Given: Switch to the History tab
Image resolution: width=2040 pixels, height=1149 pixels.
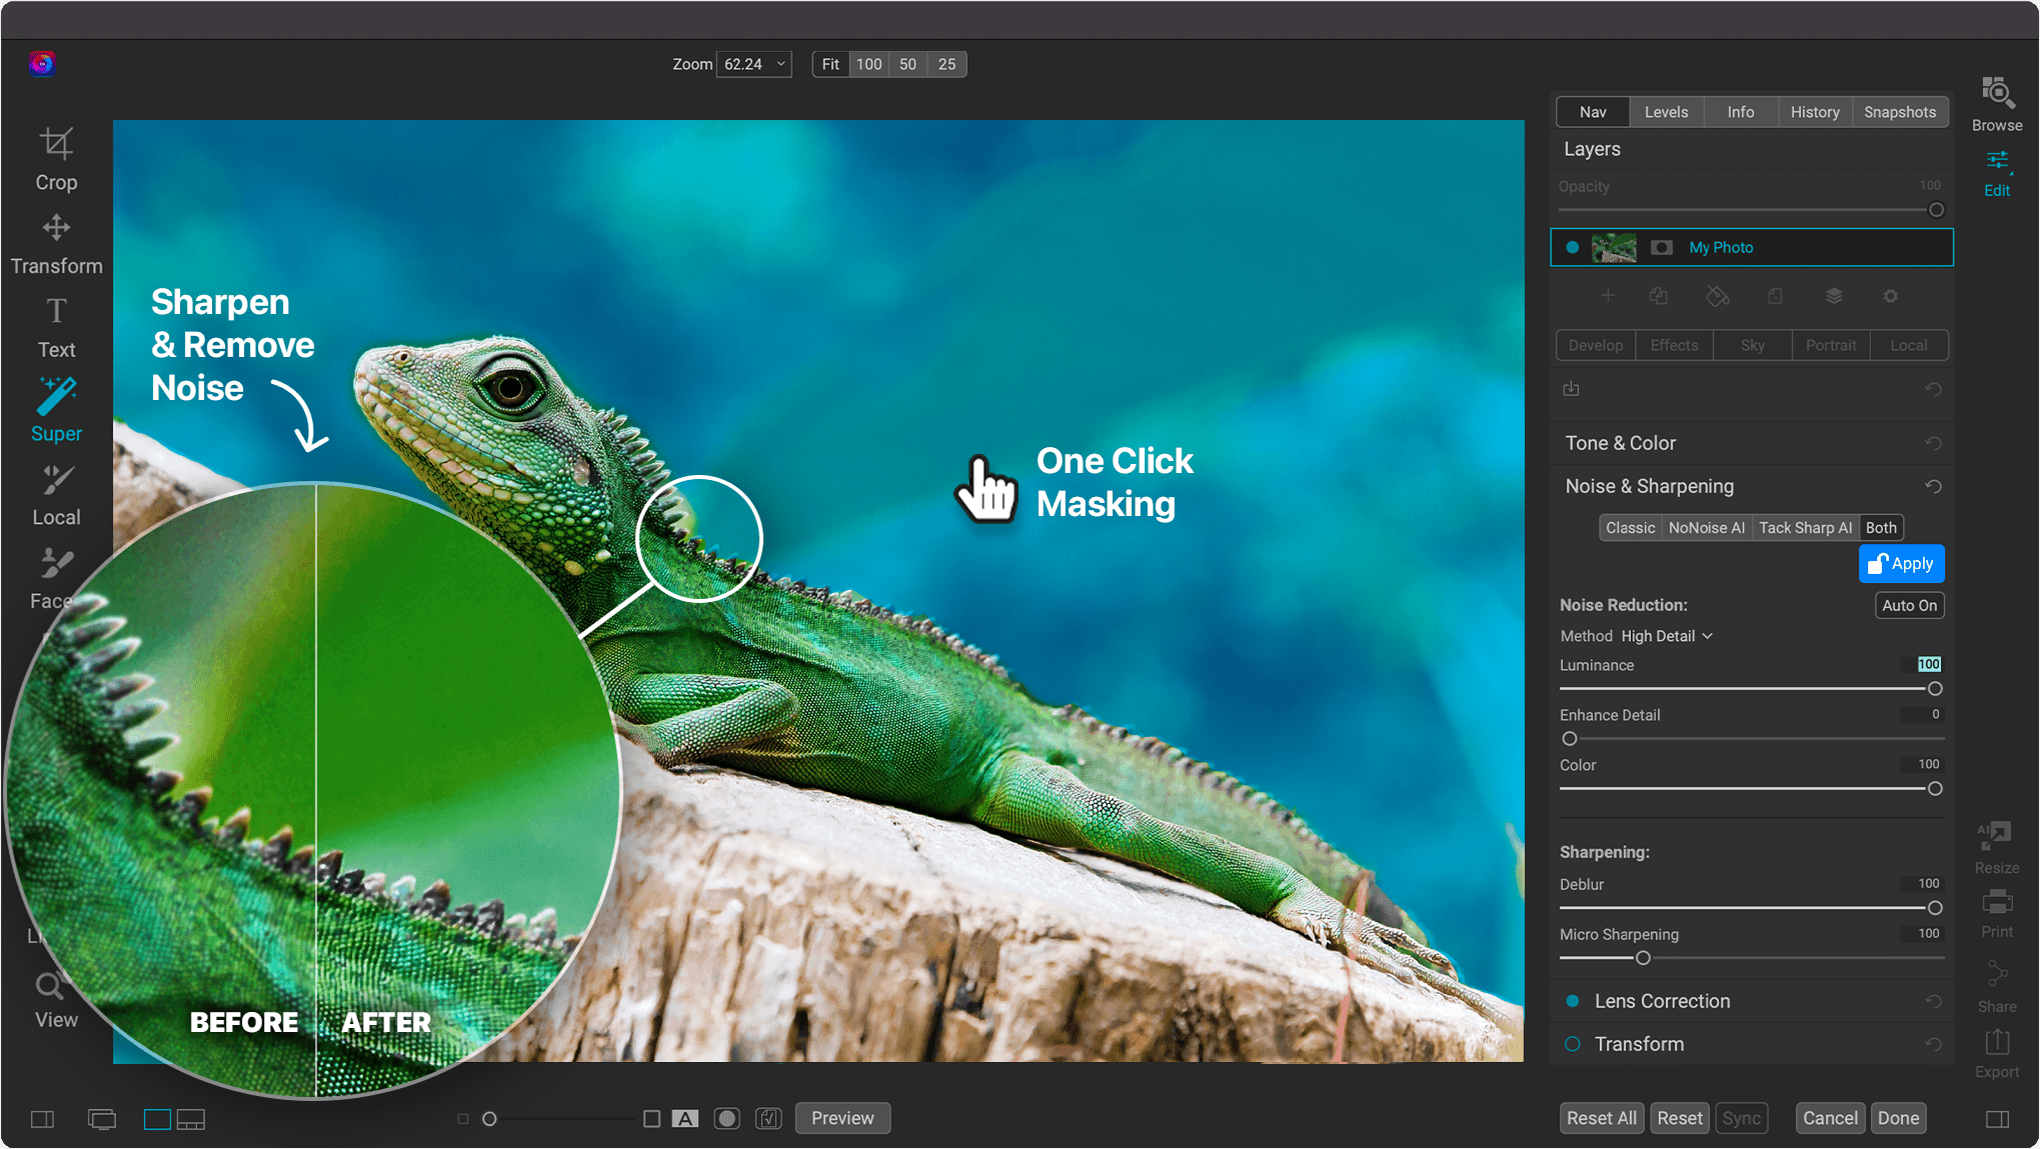Looking at the screenshot, I should [1814, 111].
